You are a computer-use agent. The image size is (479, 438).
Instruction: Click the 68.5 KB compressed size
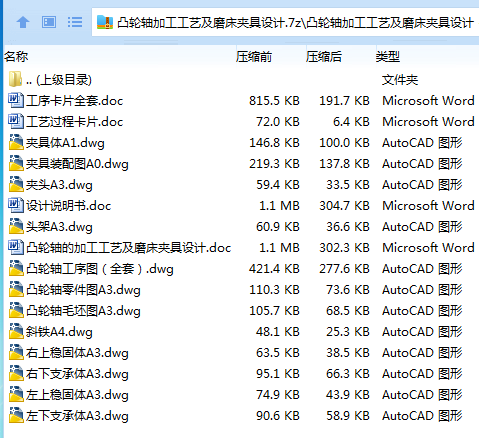348,311
